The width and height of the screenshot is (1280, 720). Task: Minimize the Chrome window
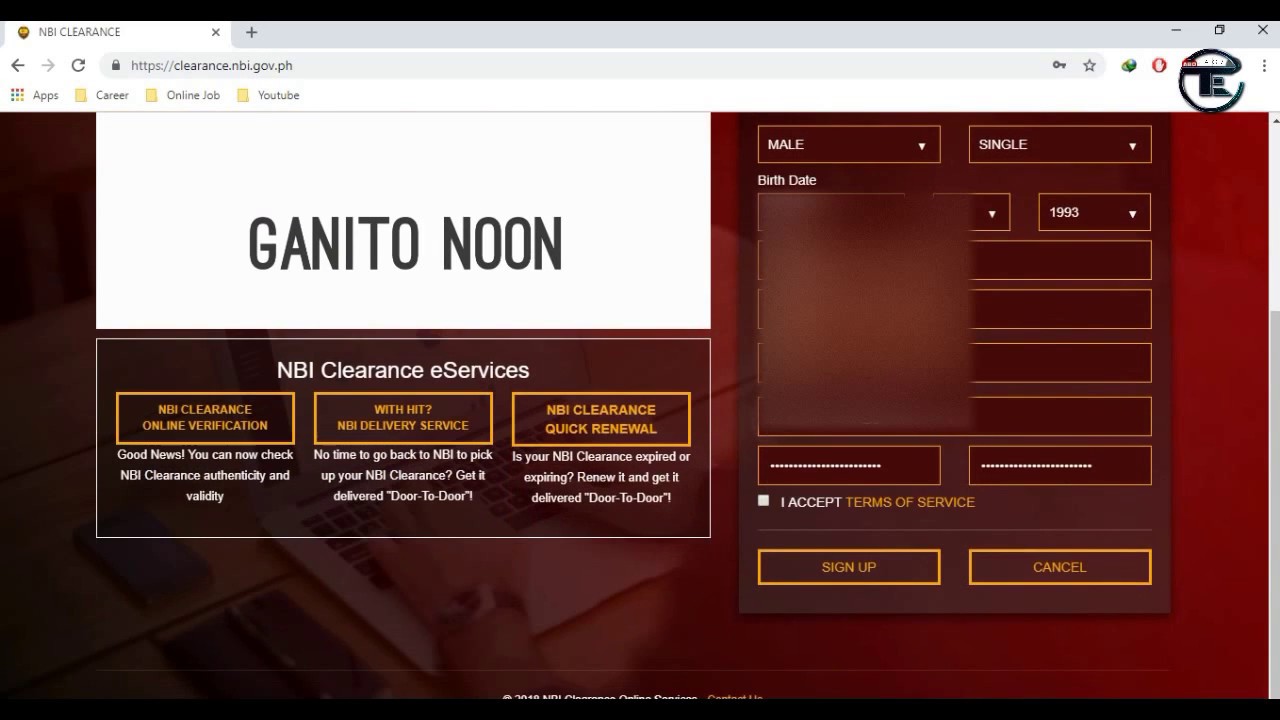coord(1176,30)
